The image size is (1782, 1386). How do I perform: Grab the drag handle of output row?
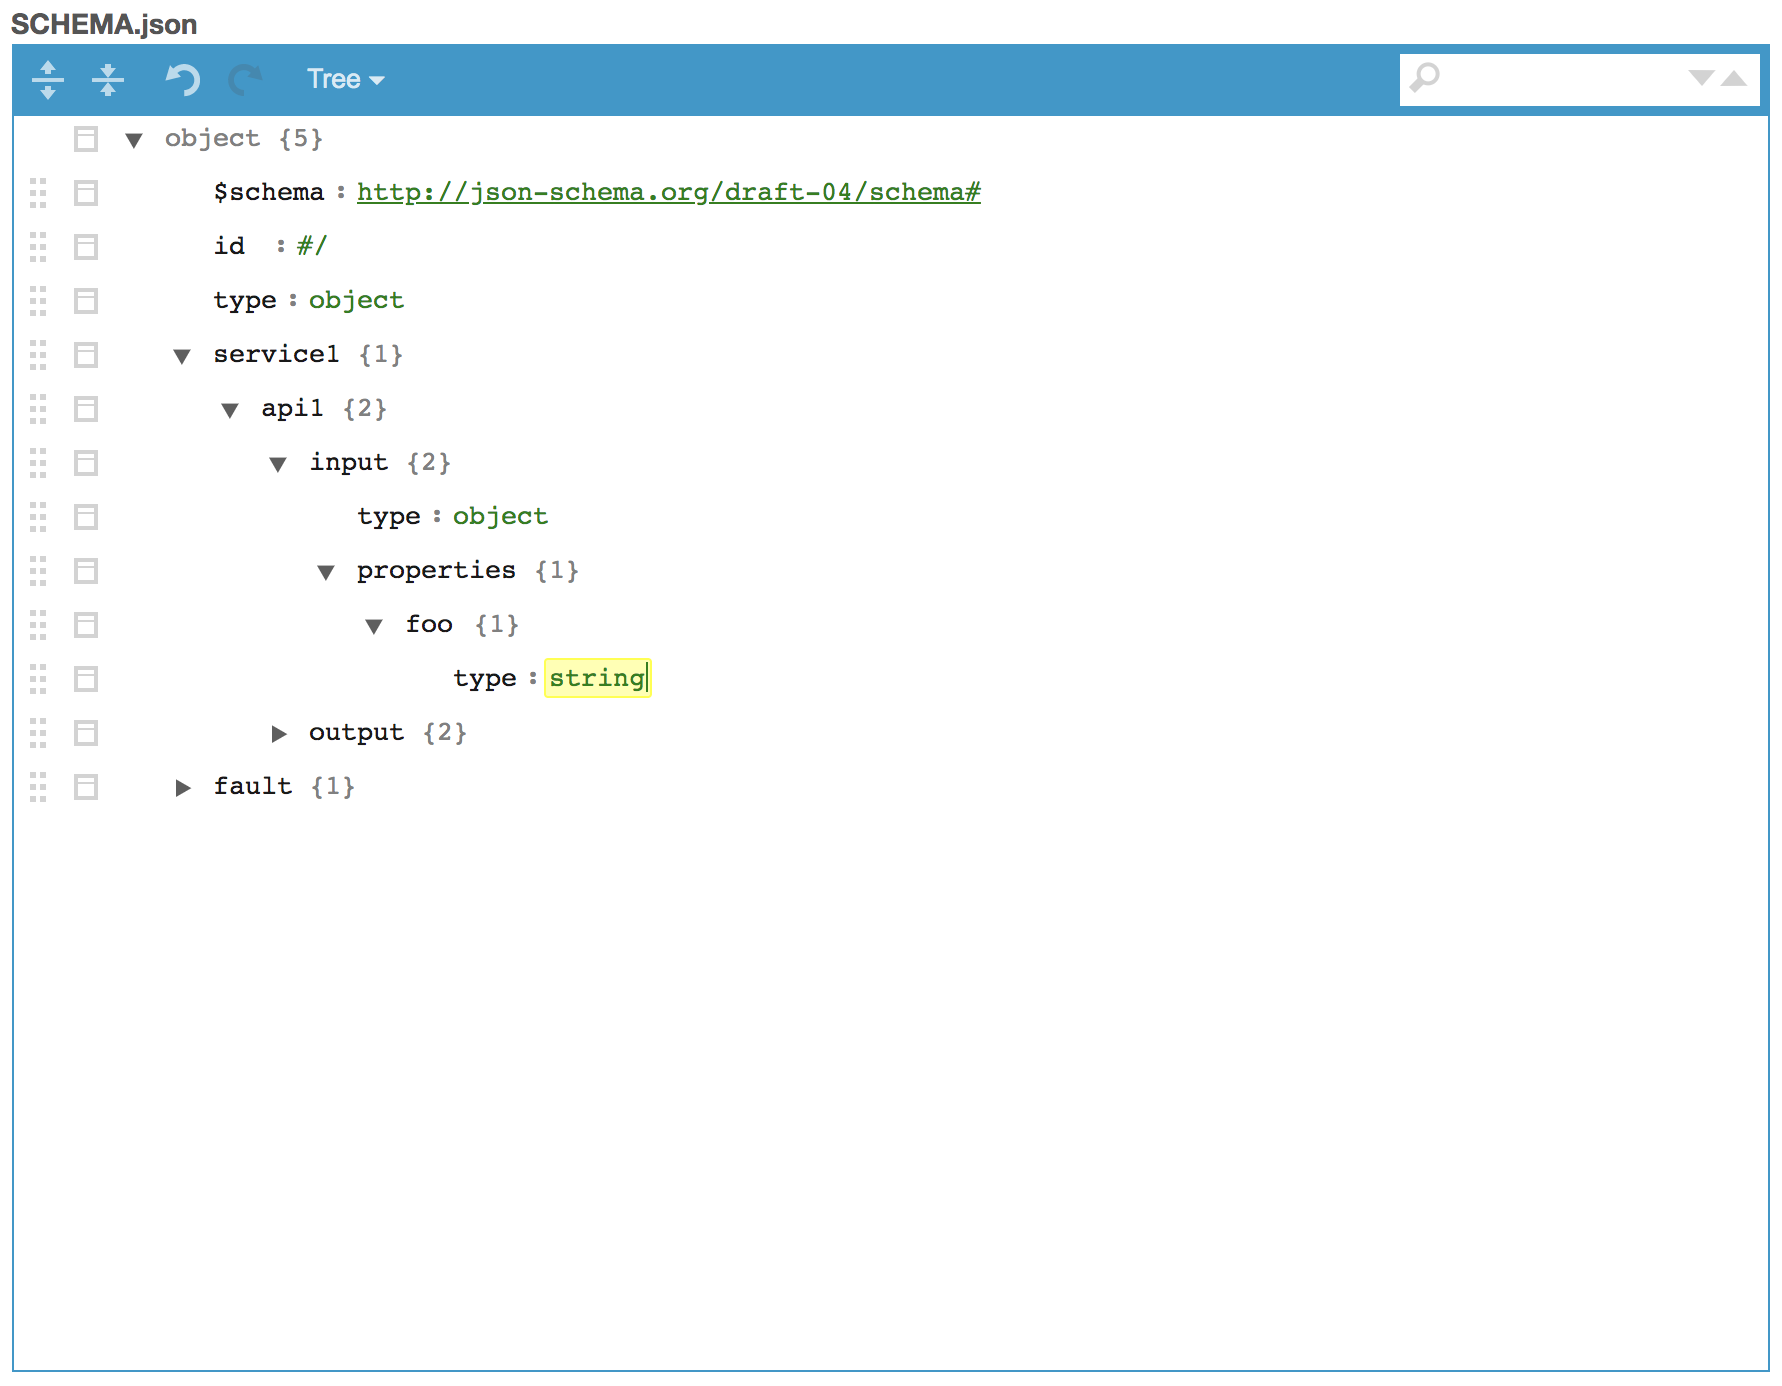tap(38, 733)
